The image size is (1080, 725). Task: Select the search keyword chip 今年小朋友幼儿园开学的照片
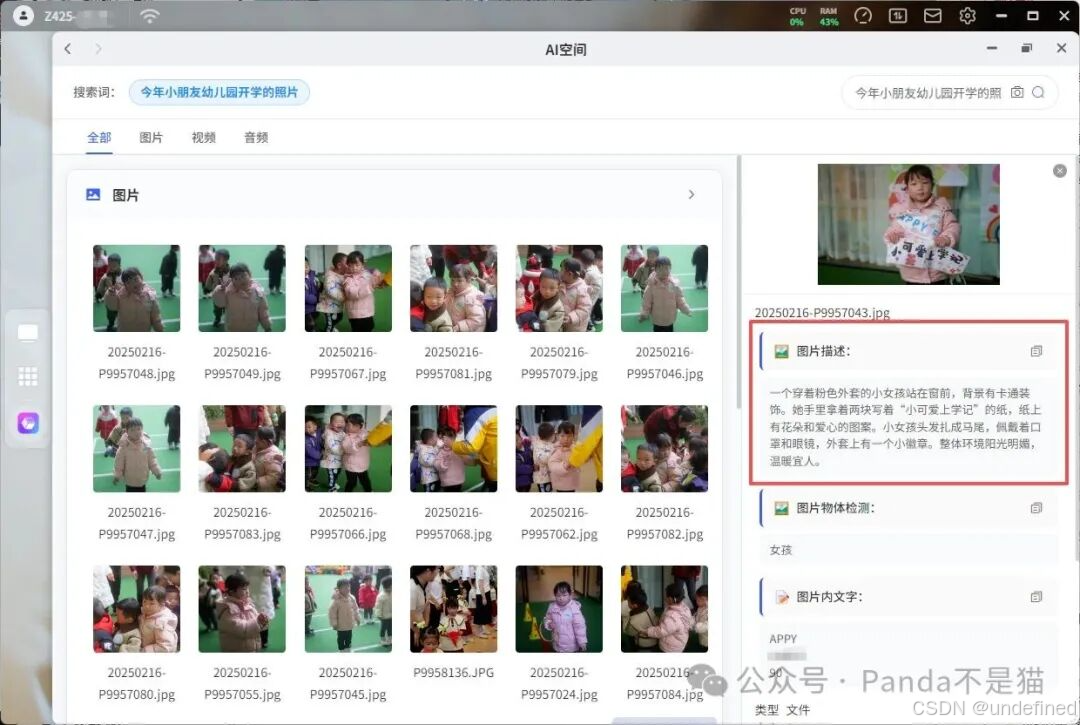point(220,92)
